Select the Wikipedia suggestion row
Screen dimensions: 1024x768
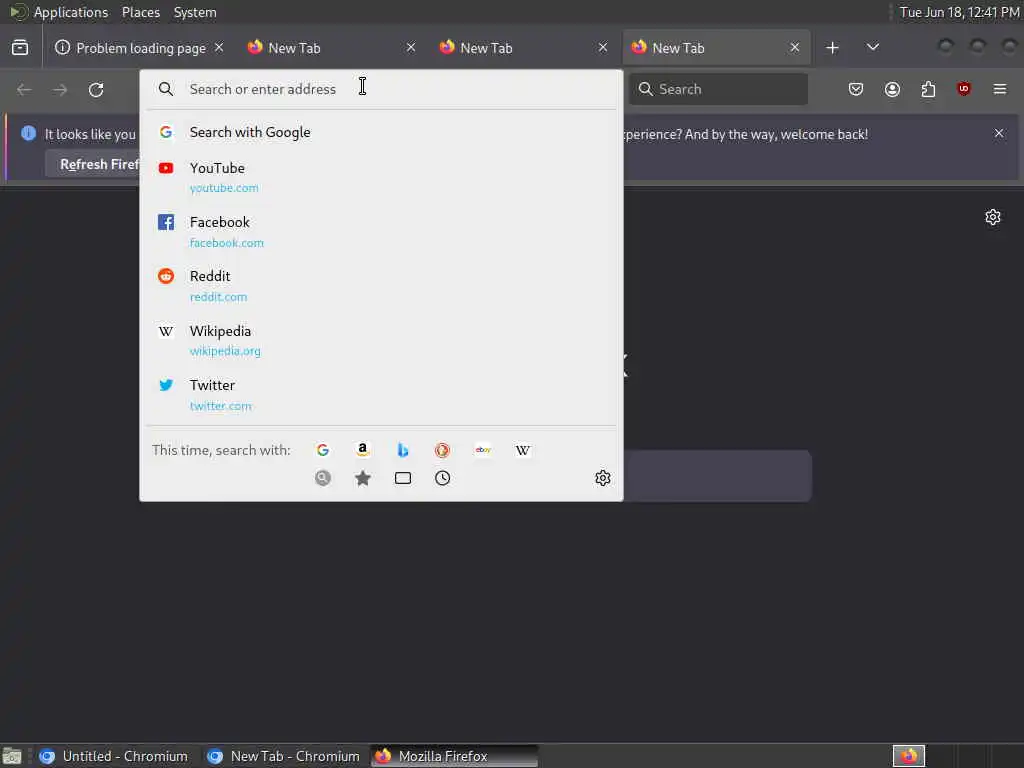tap(381, 340)
